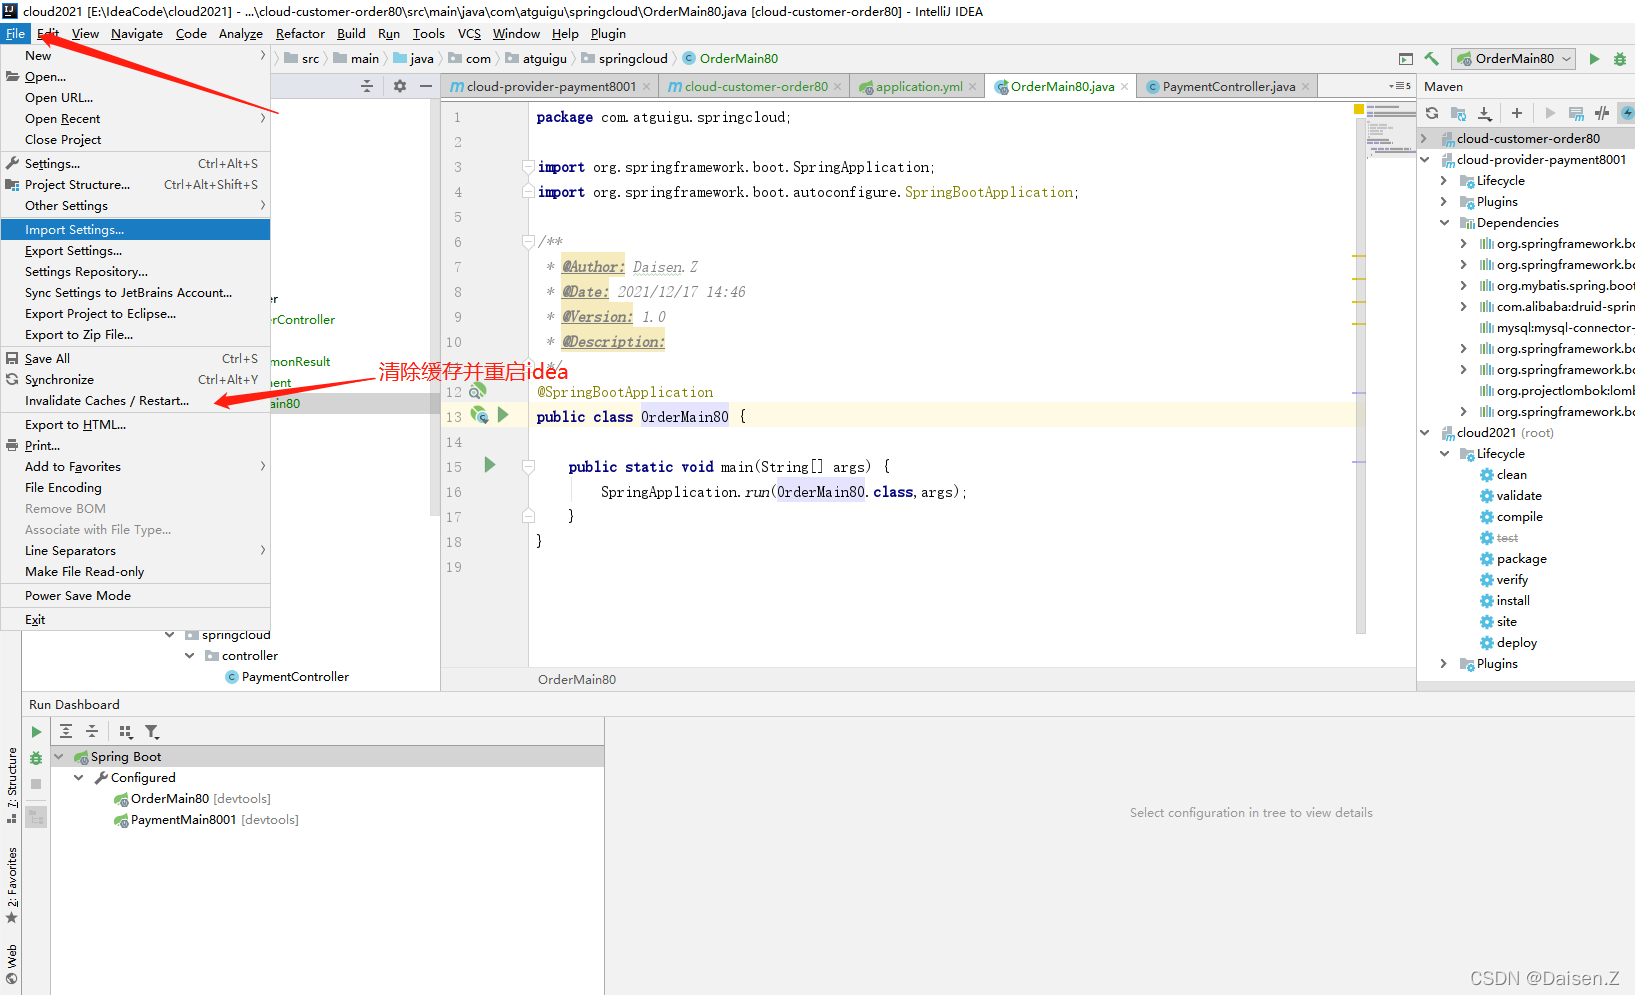The image size is (1635, 995).
Task: Click the OrderMain80 breadcrumb in navigation bar
Action: (x=730, y=58)
